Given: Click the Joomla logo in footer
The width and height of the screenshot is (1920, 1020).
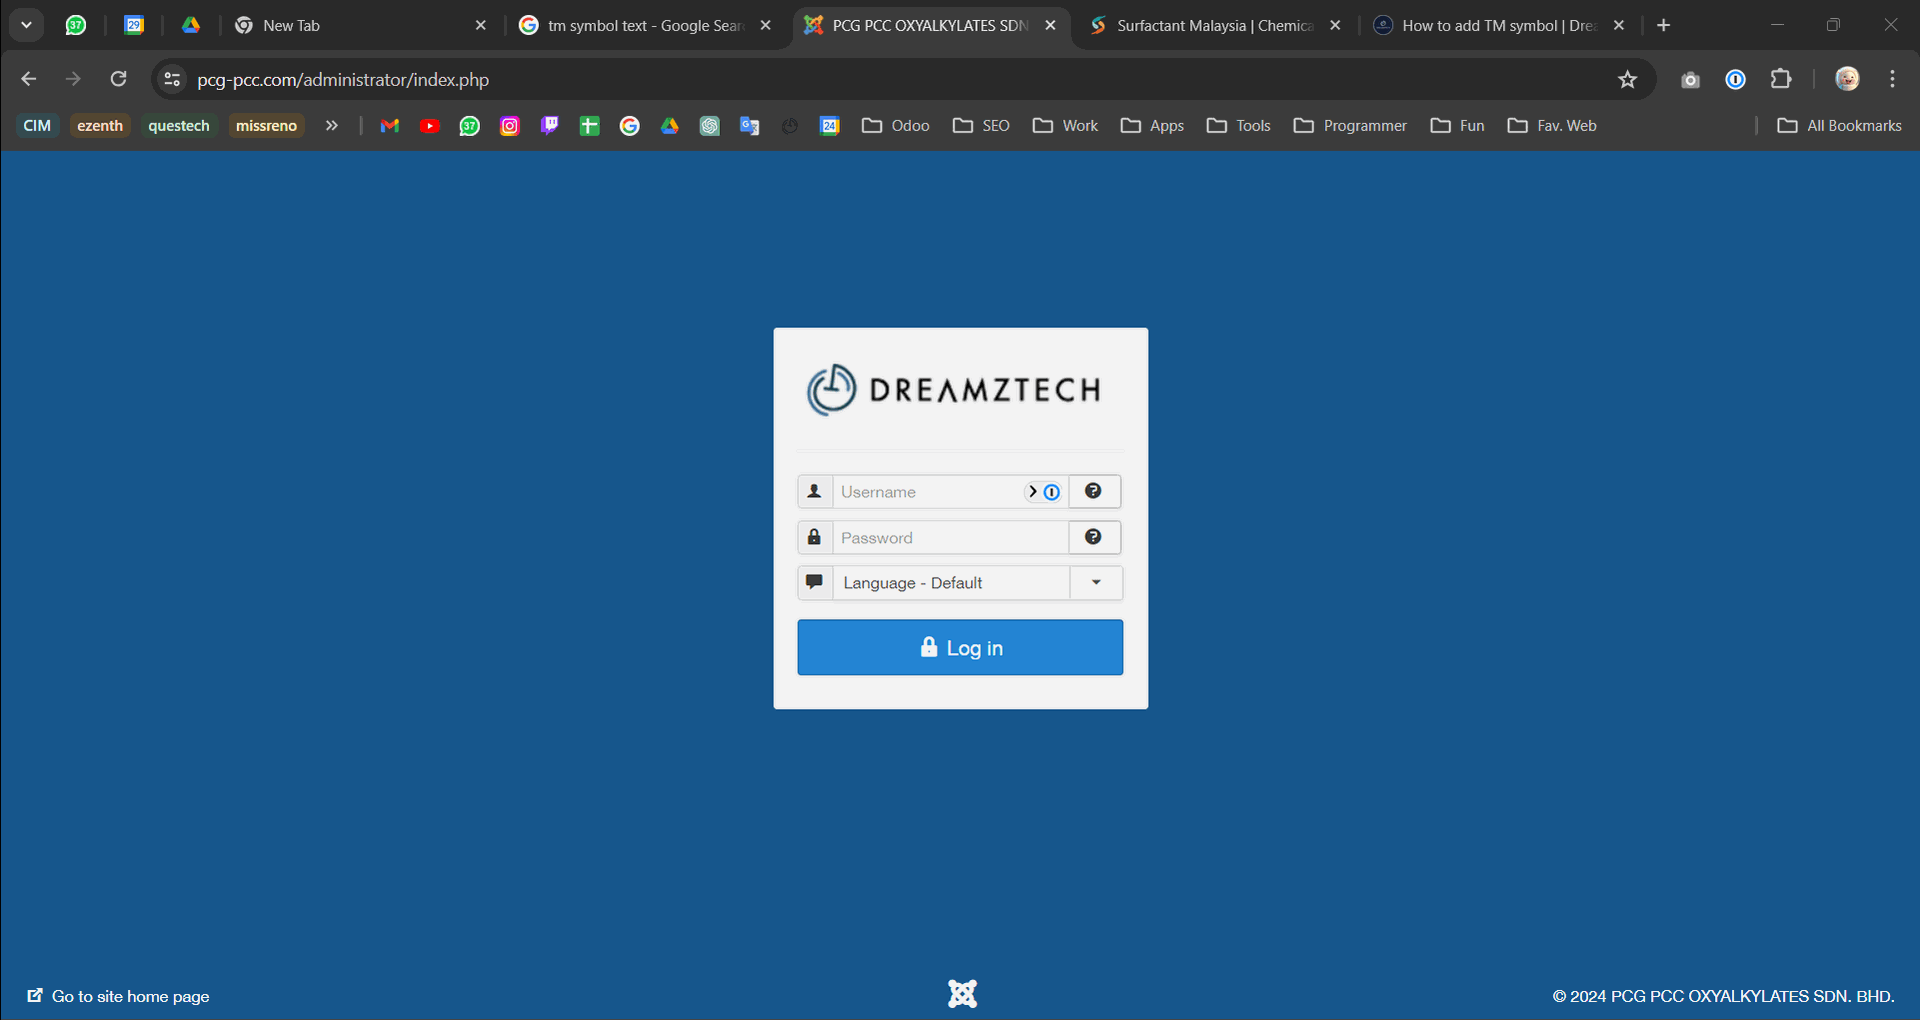Looking at the screenshot, I should pos(962,994).
